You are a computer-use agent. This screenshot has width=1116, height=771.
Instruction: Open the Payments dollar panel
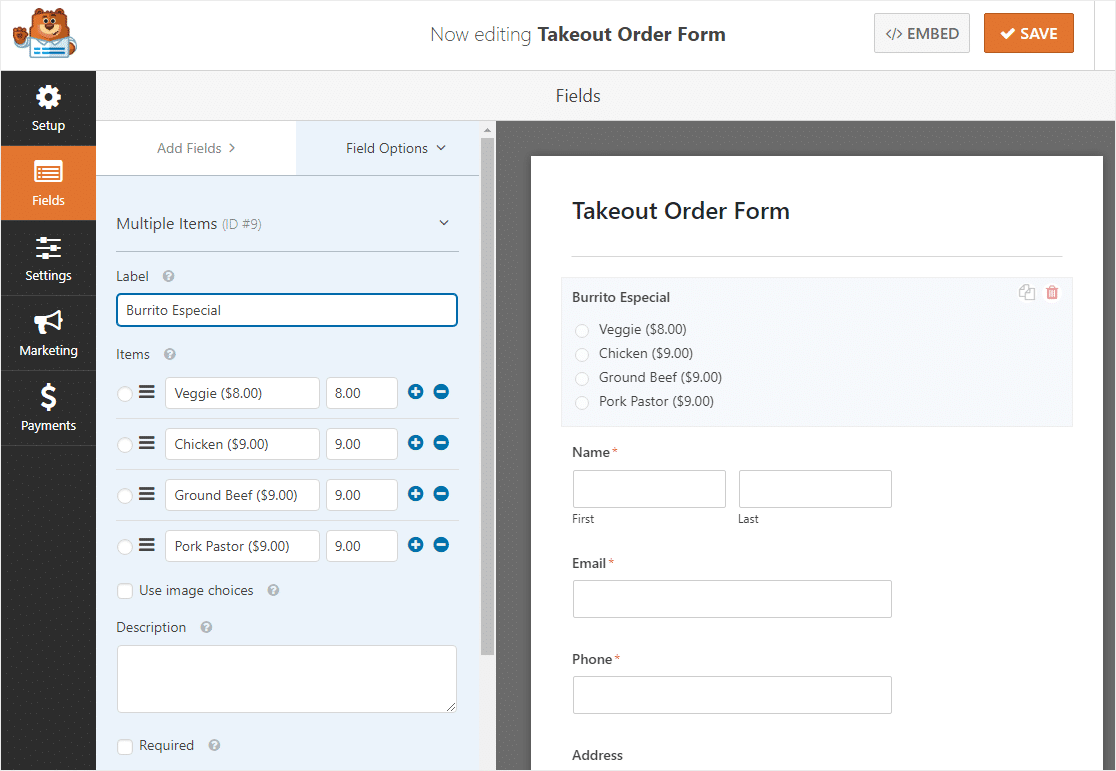click(x=48, y=408)
